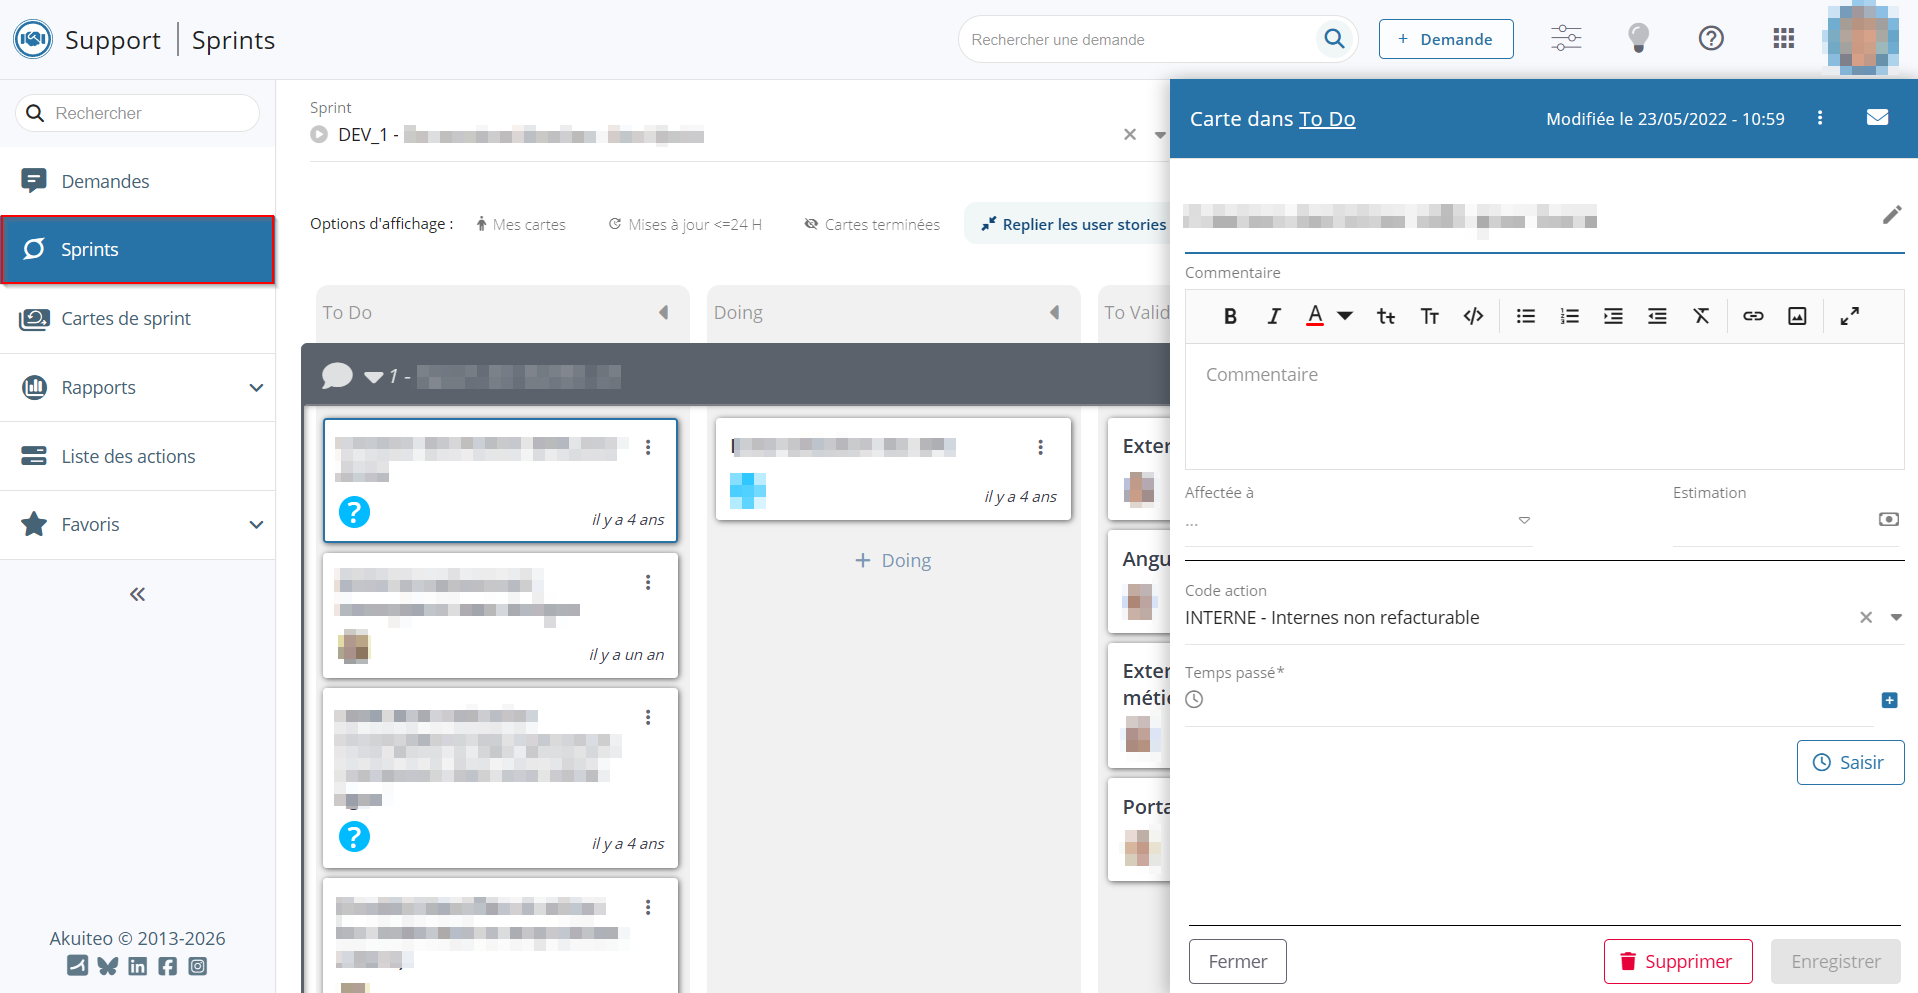This screenshot has width=1918, height=993.
Task: Click the envelope icon in card header
Action: click(x=1877, y=118)
